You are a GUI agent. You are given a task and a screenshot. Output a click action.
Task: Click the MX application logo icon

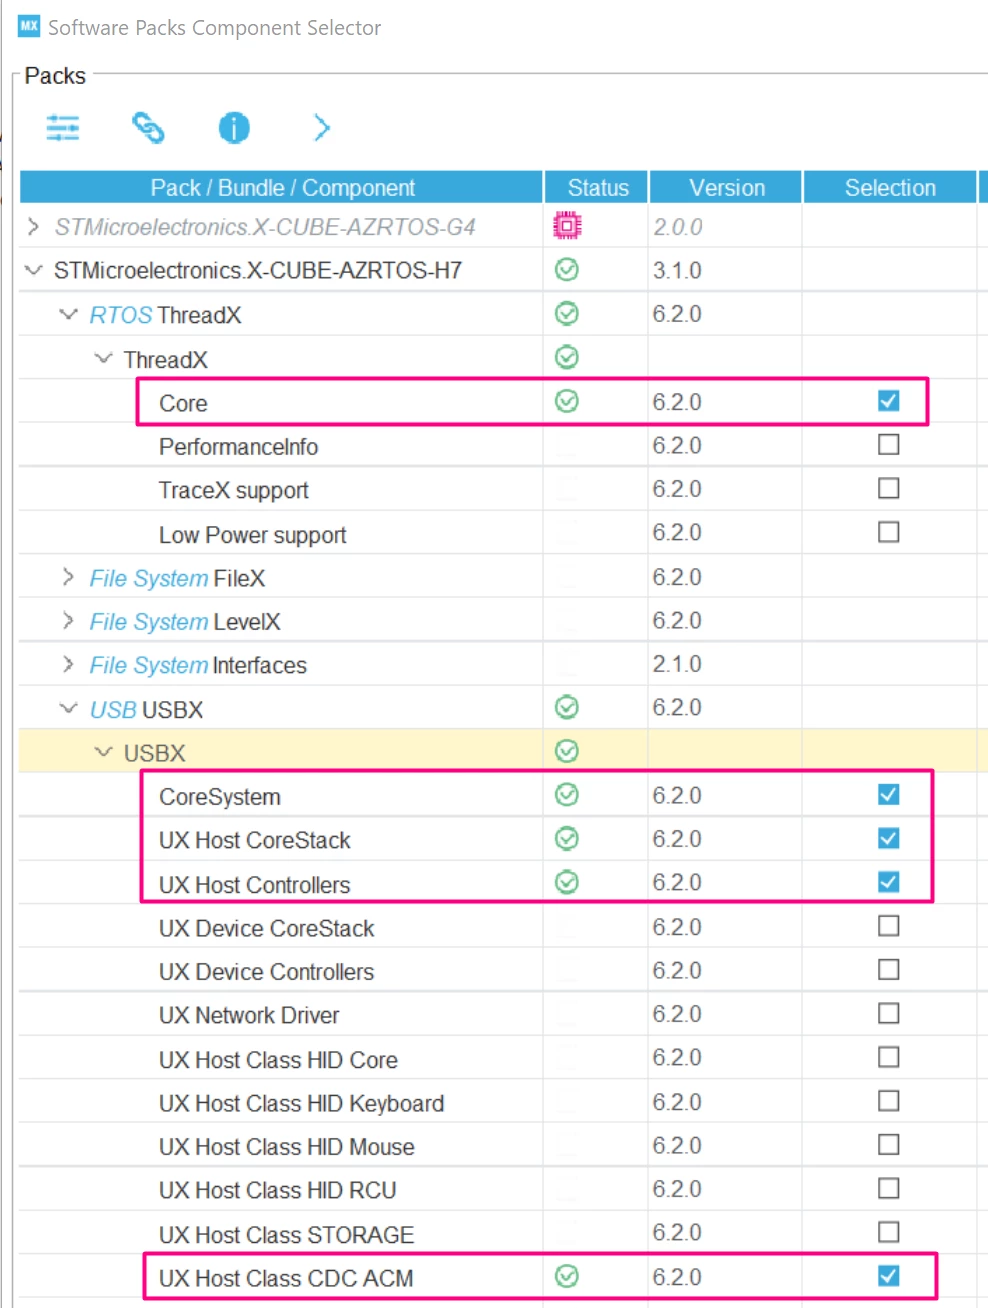[x=29, y=26]
